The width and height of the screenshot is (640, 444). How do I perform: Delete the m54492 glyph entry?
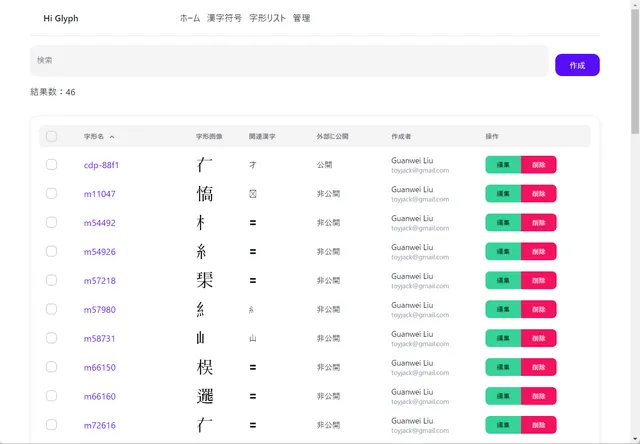(539, 223)
